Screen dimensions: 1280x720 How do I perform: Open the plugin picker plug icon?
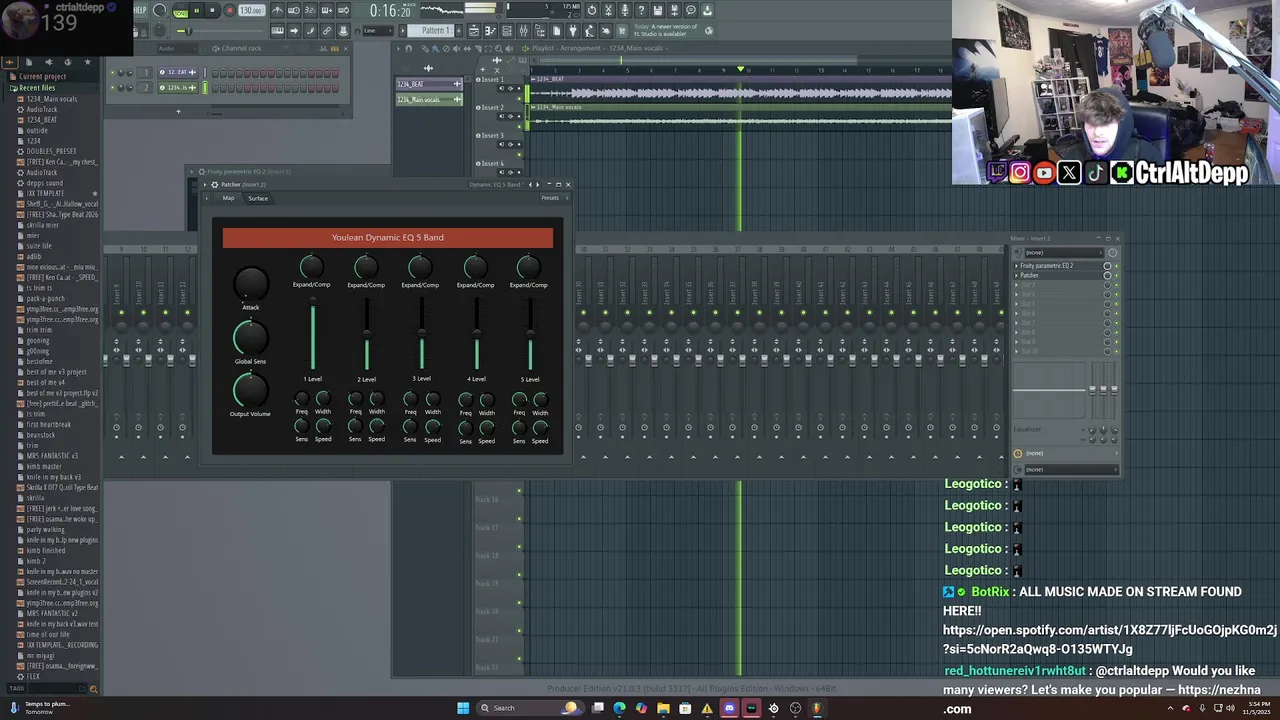[x=573, y=31]
